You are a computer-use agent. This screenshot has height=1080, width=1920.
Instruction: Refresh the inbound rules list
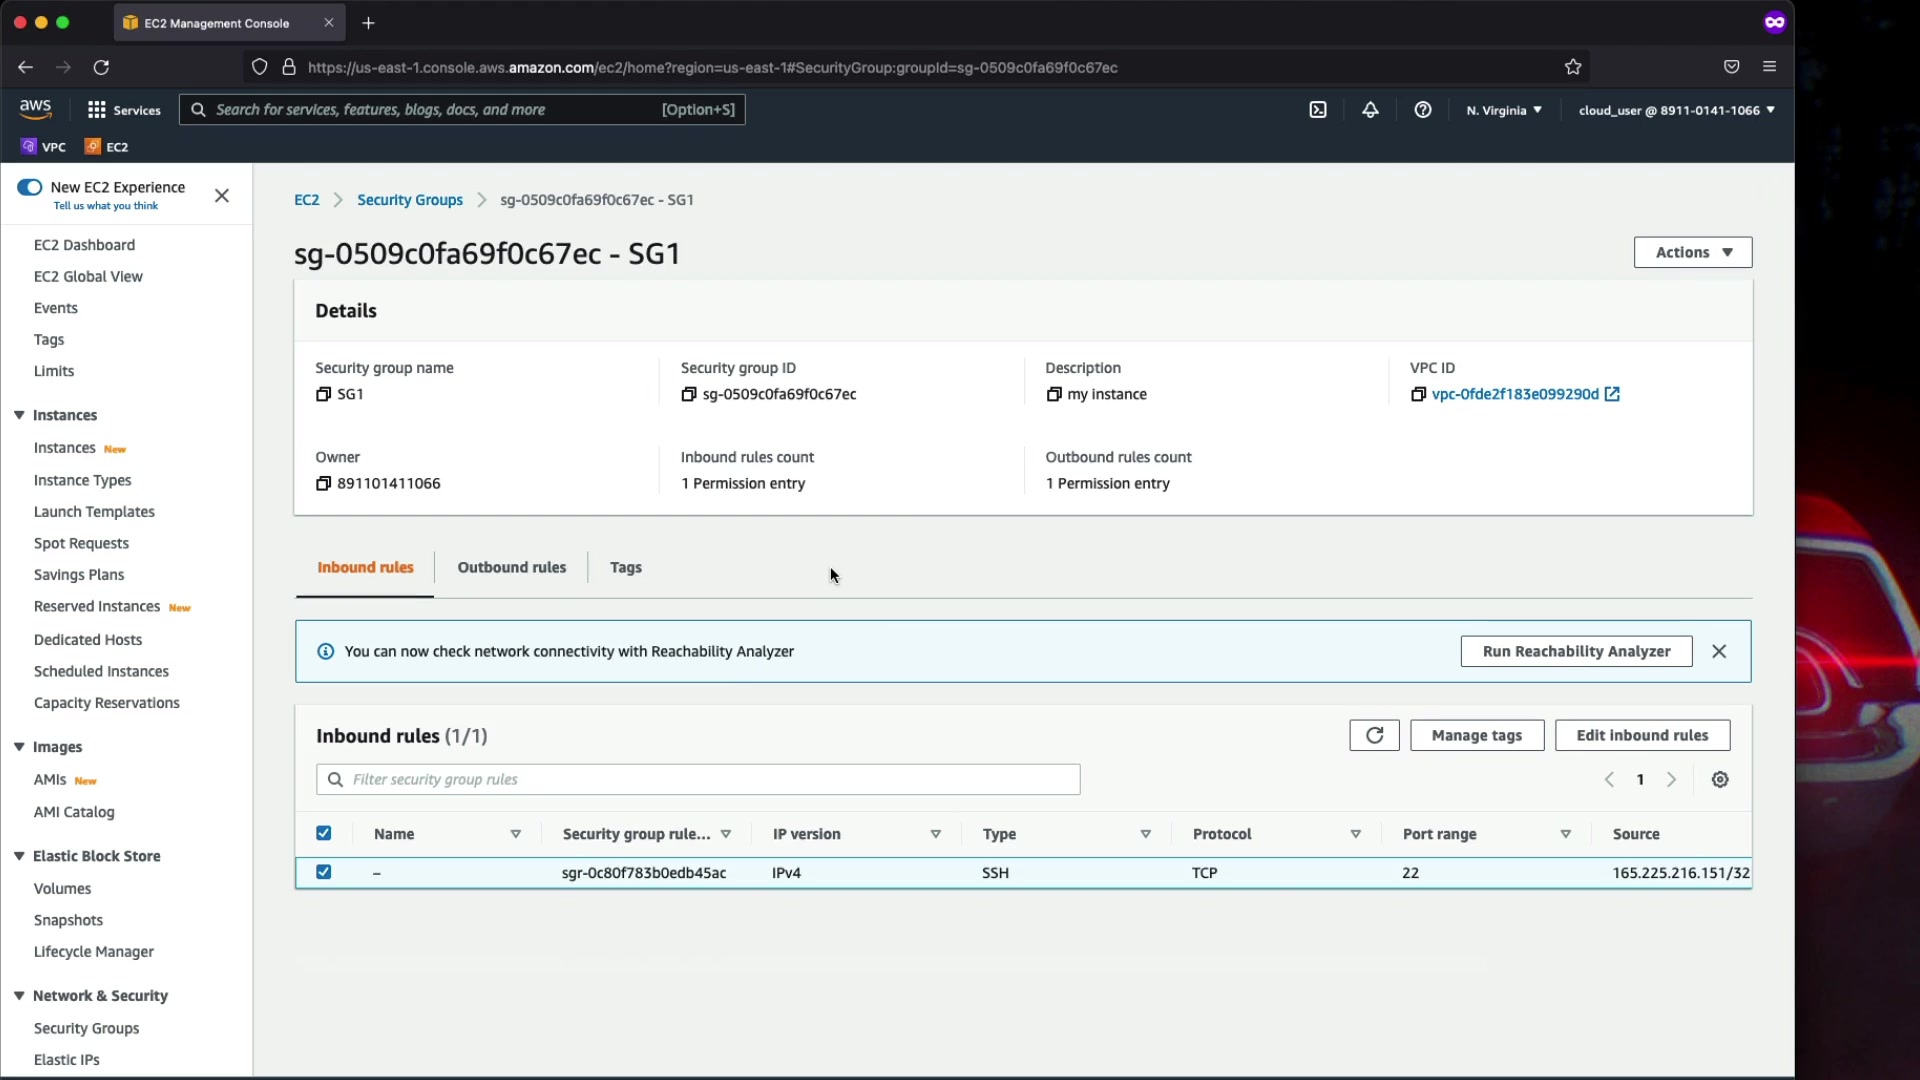(1374, 735)
